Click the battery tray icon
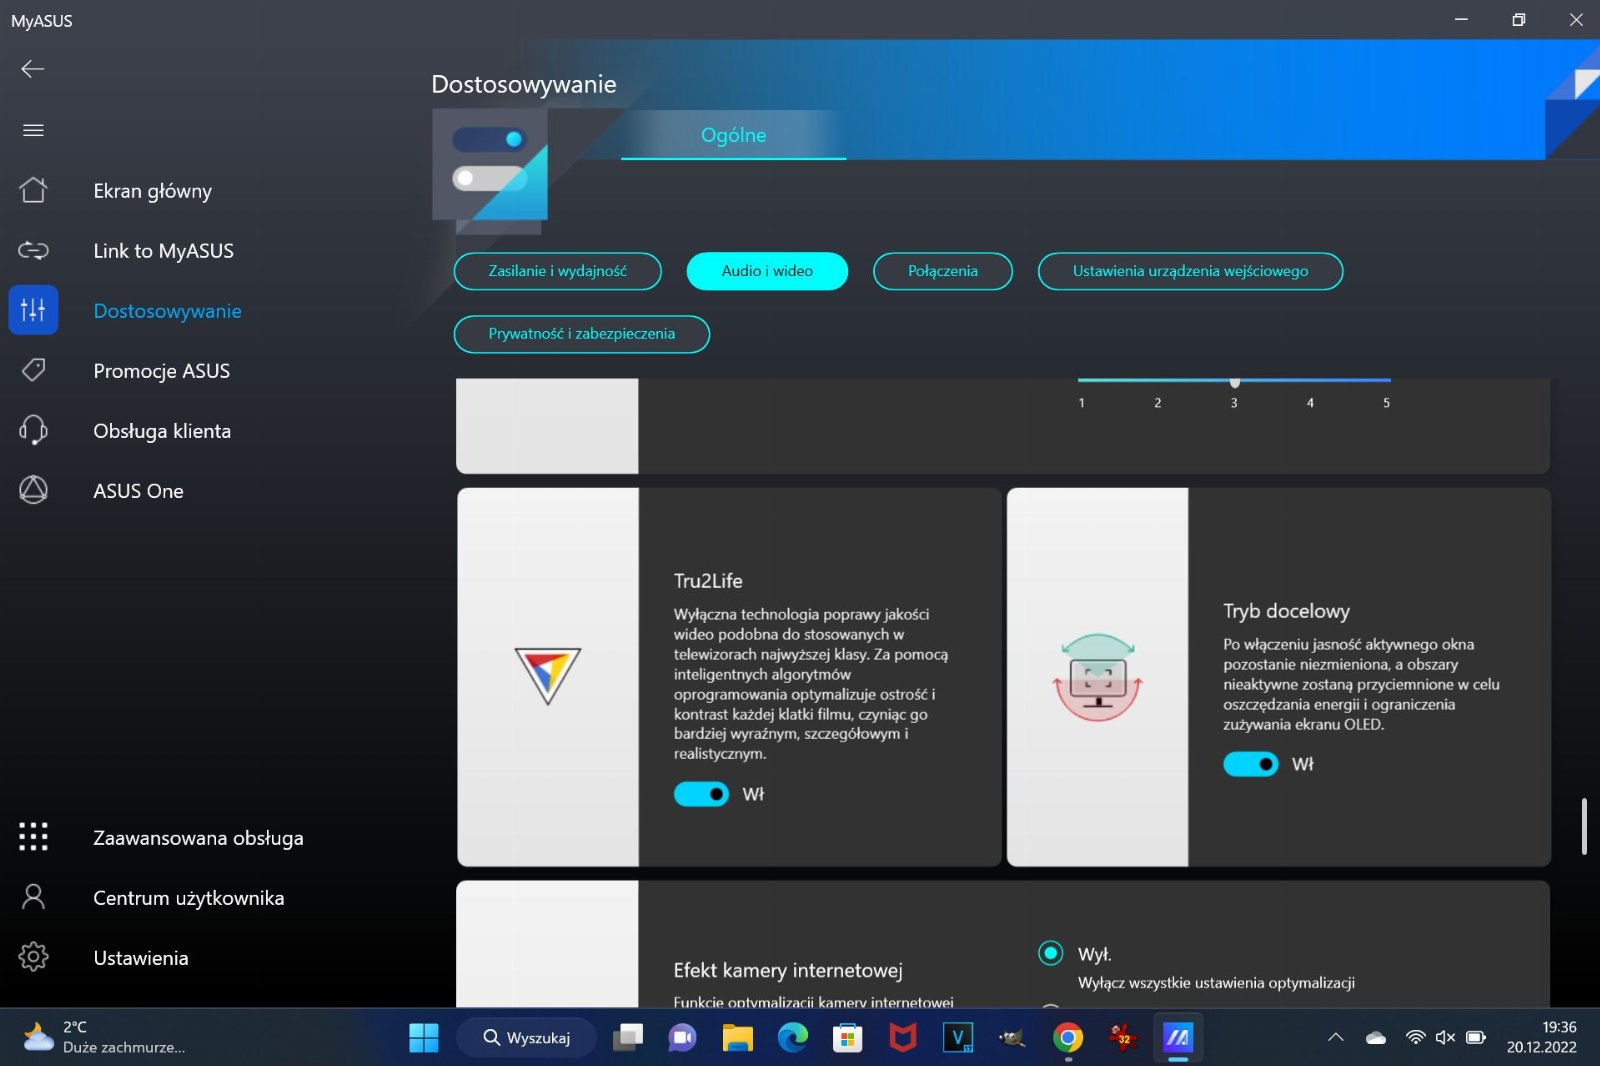Viewport: 1600px width, 1066px height. (x=1476, y=1038)
